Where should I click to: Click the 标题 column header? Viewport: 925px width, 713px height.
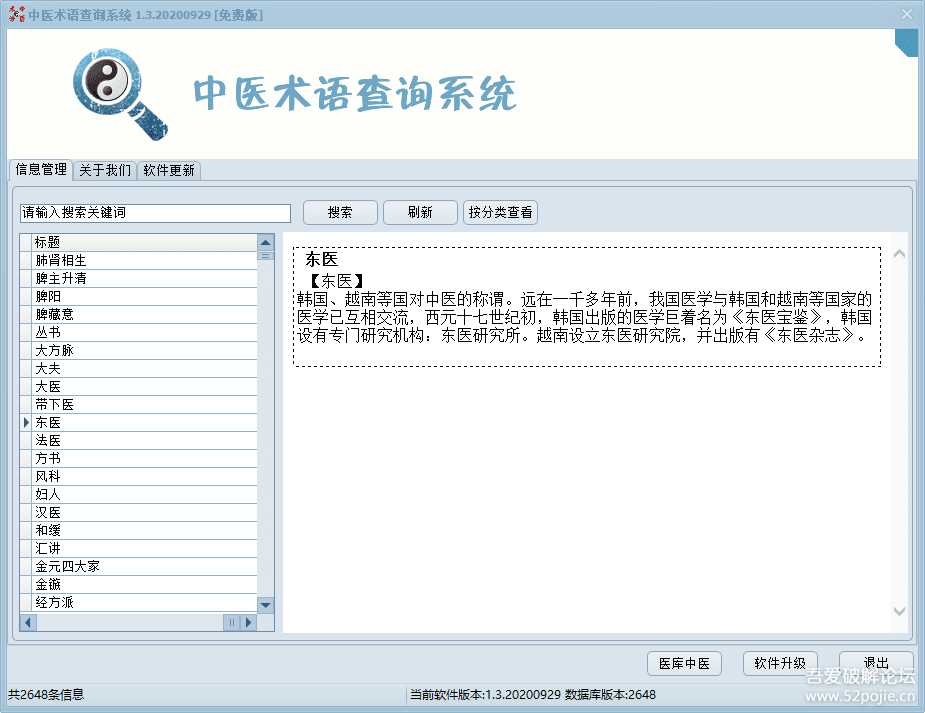[x=47, y=241]
